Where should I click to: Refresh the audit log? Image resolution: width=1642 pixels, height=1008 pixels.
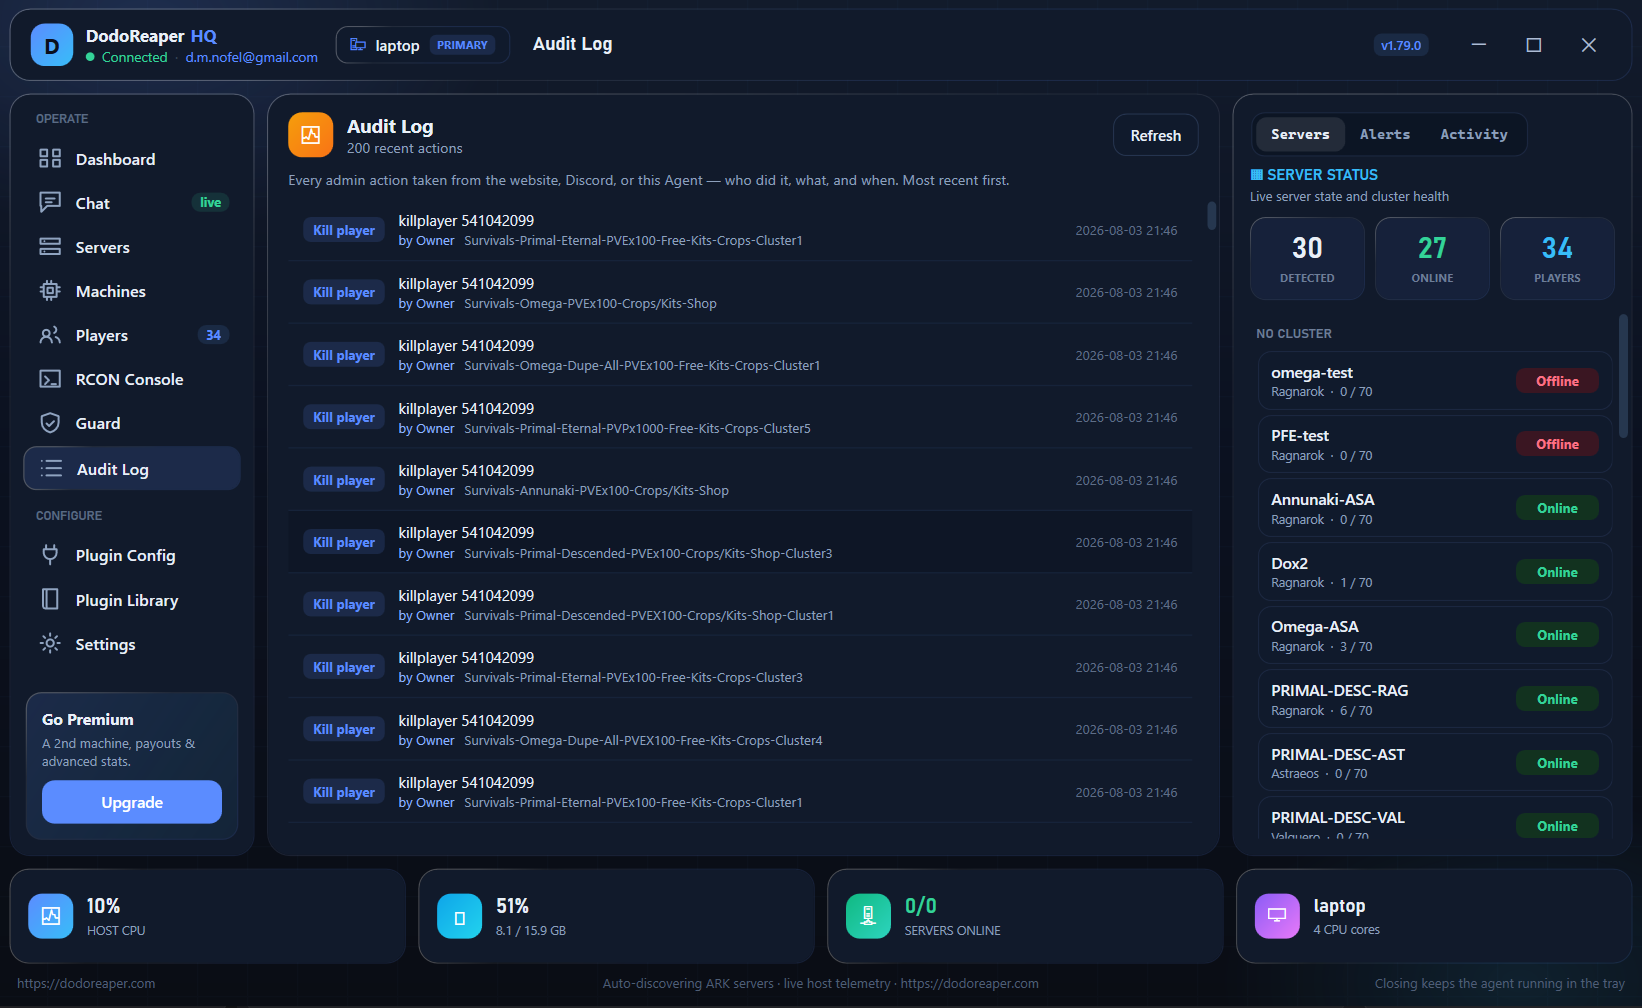coord(1155,135)
